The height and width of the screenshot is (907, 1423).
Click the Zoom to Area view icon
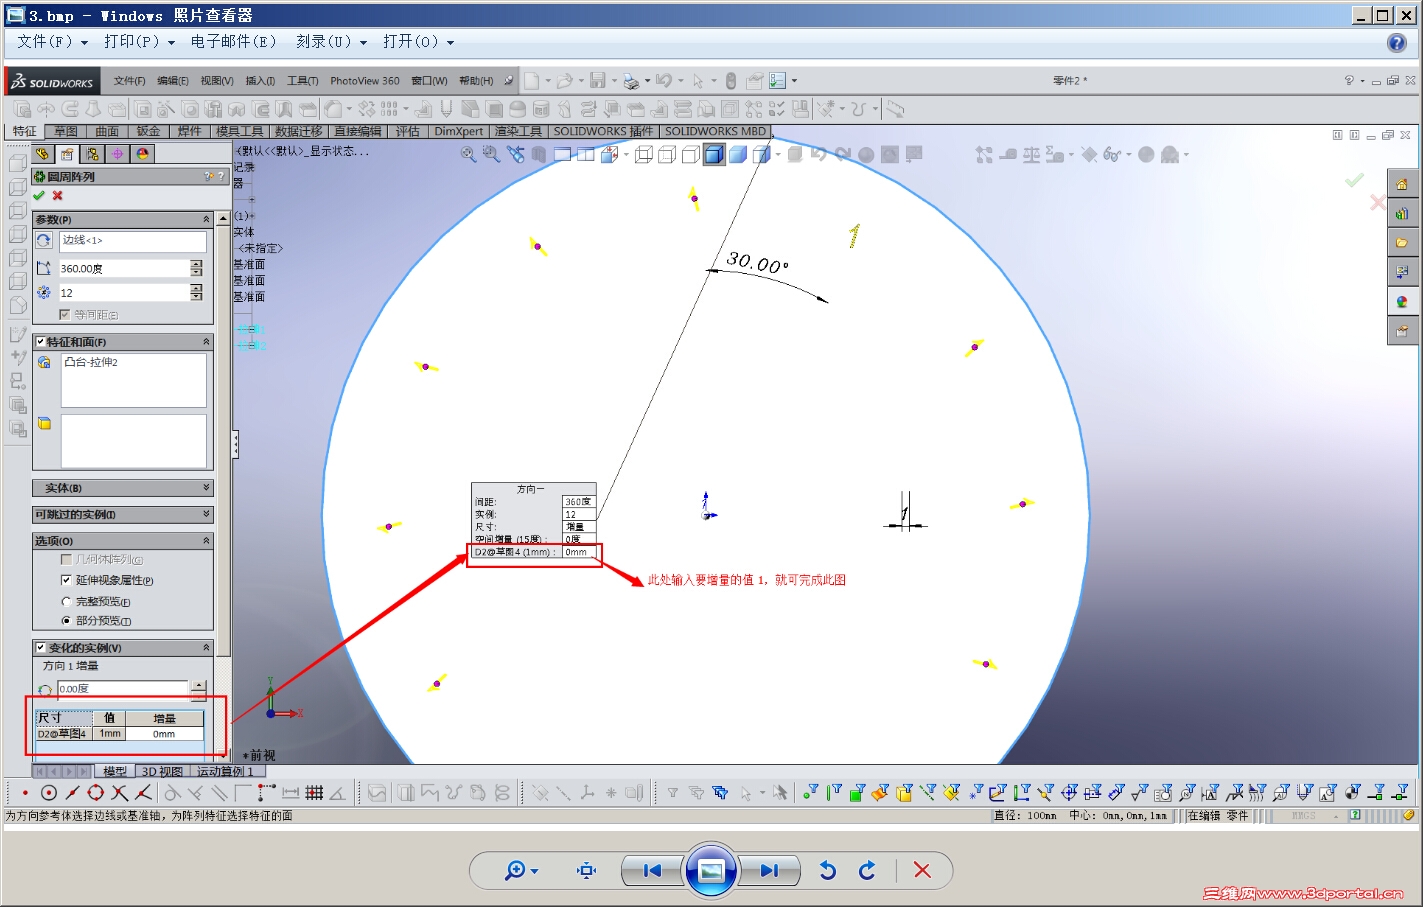491,154
